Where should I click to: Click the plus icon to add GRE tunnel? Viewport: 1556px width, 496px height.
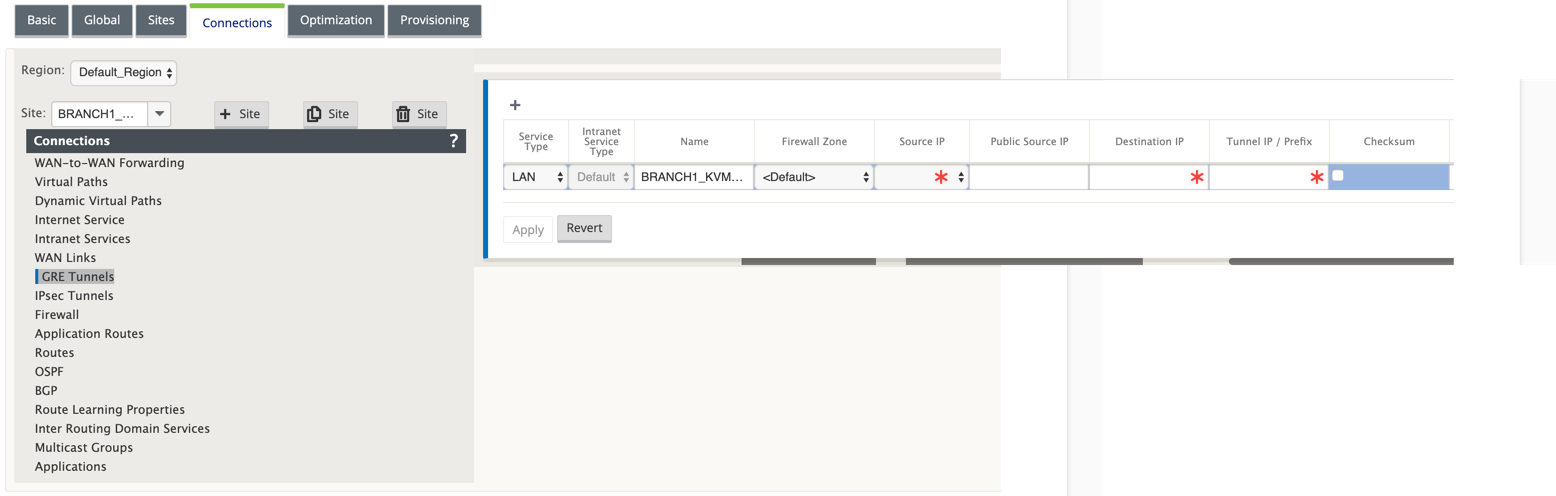click(x=515, y=104)
